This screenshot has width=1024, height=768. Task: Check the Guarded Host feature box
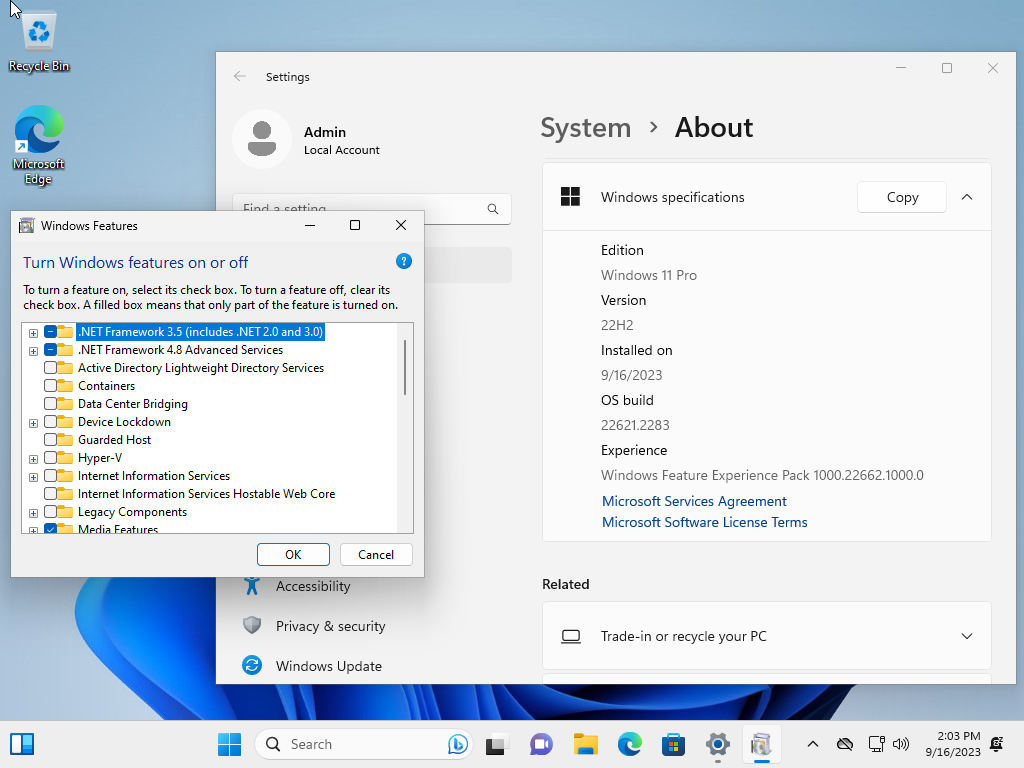[50, 440]
